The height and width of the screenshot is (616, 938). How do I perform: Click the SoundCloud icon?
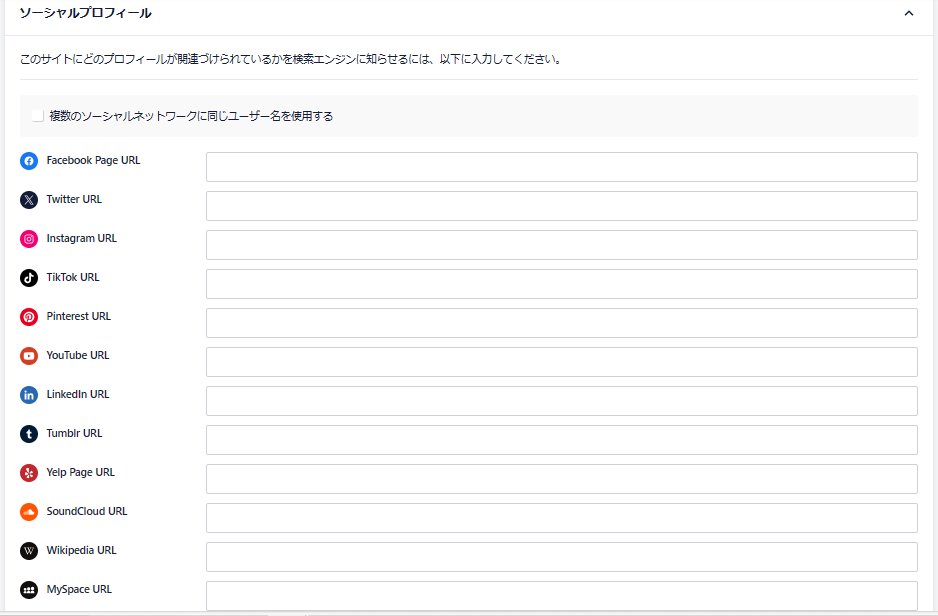tap(29, 512)
